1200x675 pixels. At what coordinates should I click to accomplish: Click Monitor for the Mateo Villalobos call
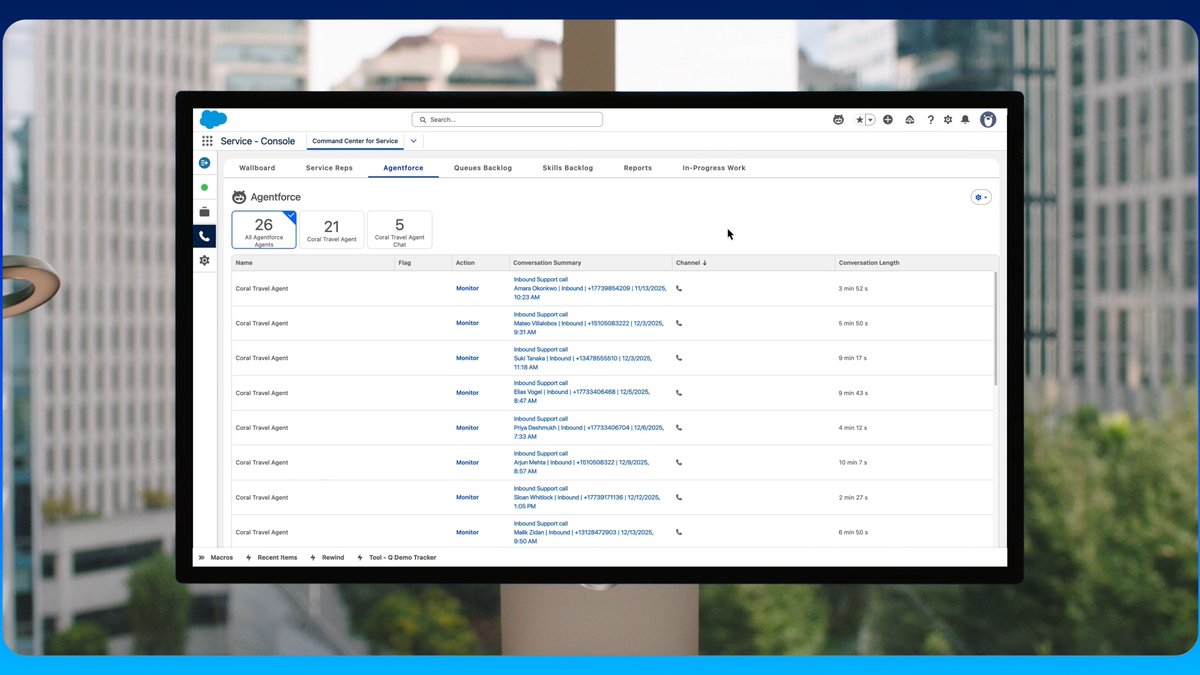point(467,323)
